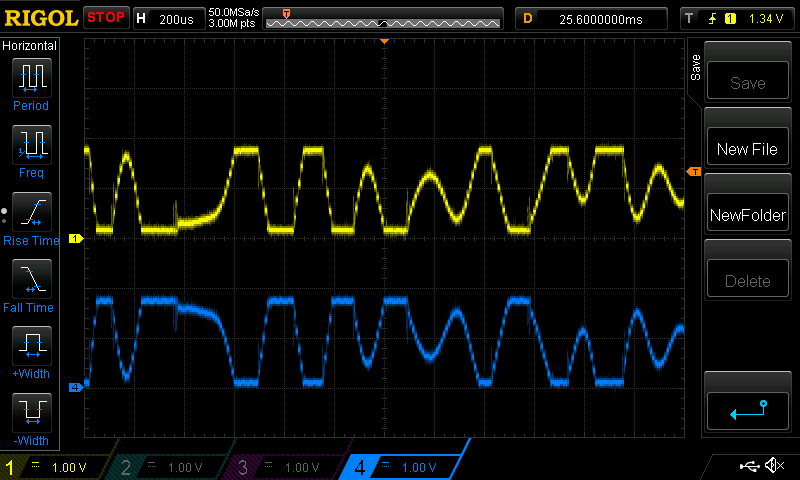Click the USB connection icon
The width and height of the screenshot is (800, 480).
[x=749, y=465]
